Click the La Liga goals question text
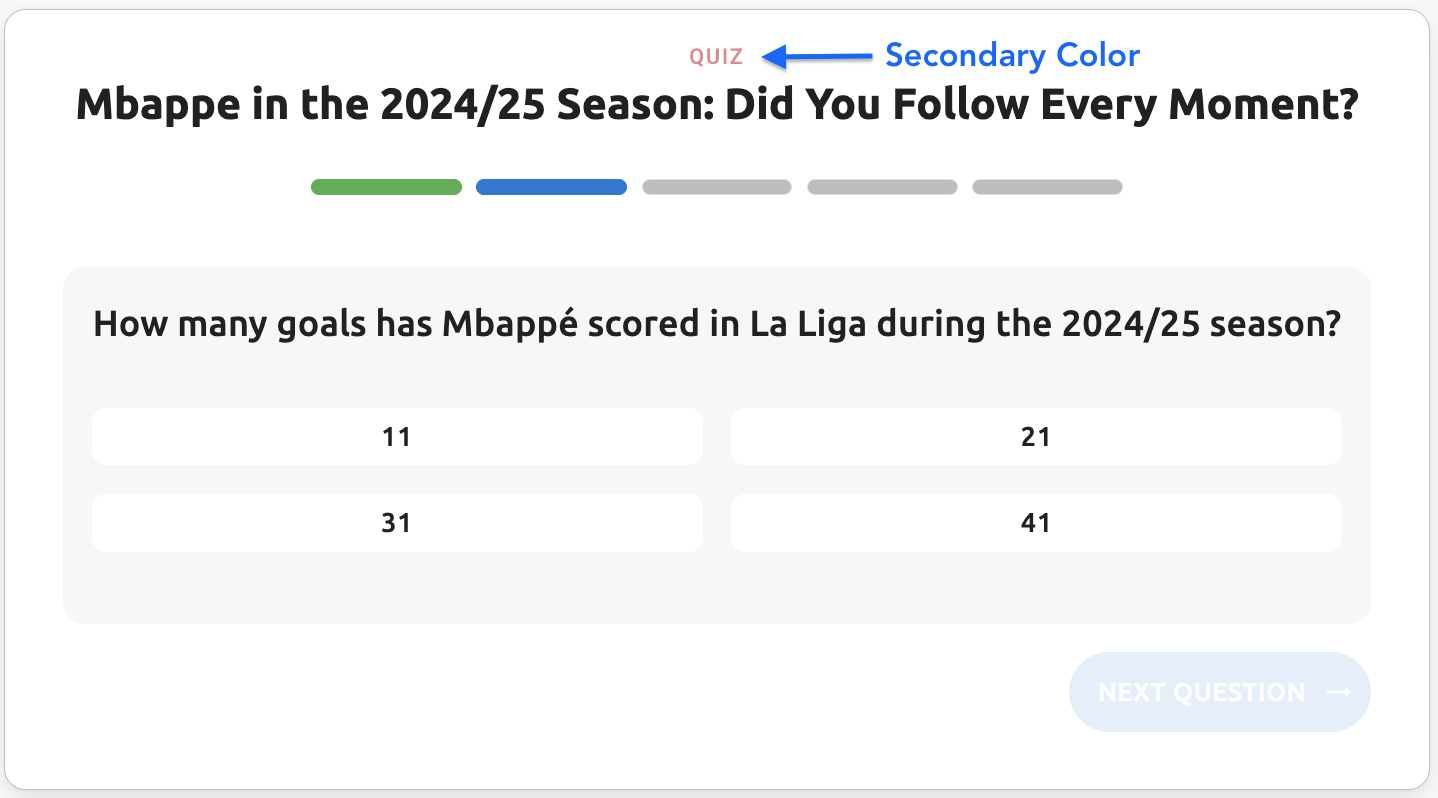Image resolution: width=1438 pixels, height=798 pixels. [x=716, y=324]
